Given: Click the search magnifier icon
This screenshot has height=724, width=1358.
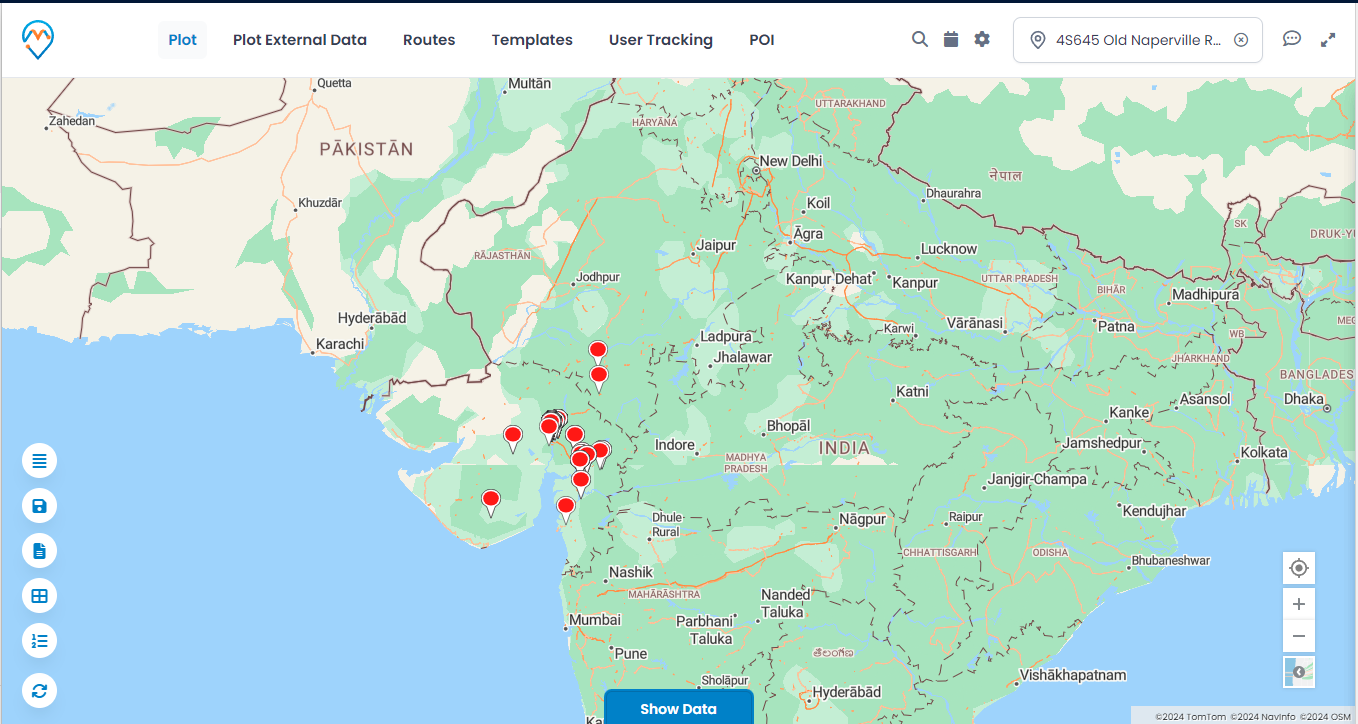Looking at the screenshot, I should 920,39.
